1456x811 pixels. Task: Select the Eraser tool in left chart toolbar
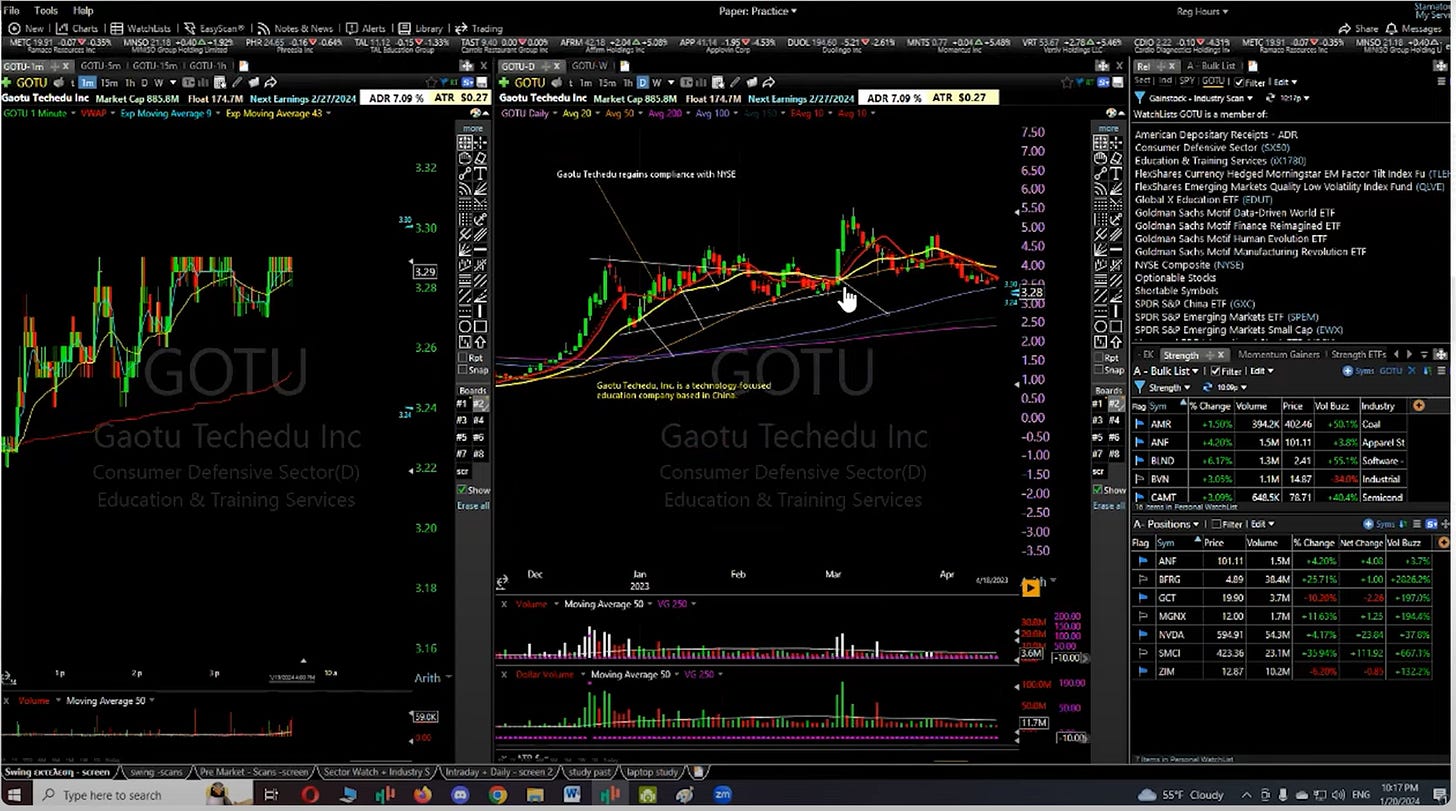pos(480,156)
